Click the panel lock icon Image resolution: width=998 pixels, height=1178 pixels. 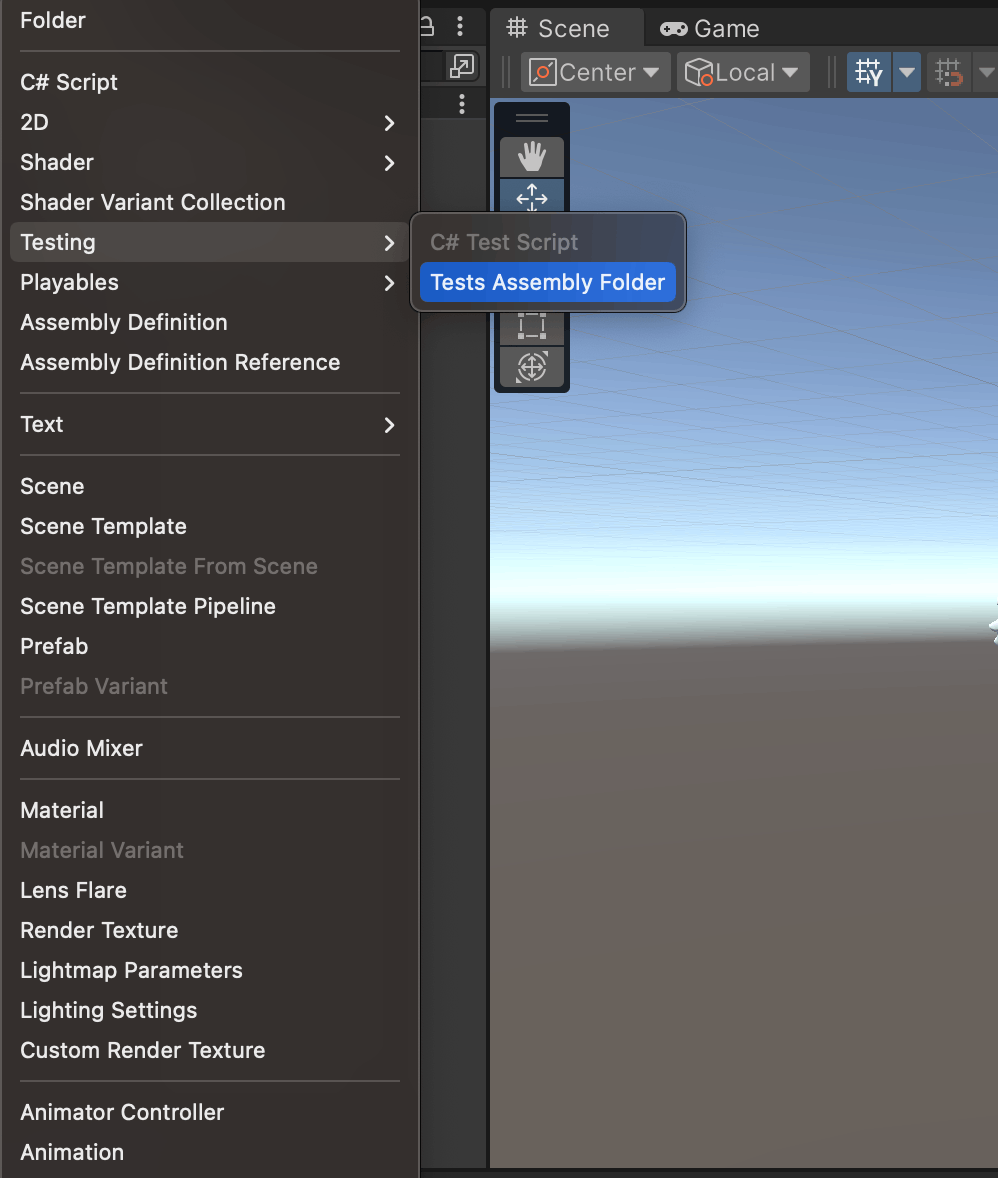click(427, 27)
